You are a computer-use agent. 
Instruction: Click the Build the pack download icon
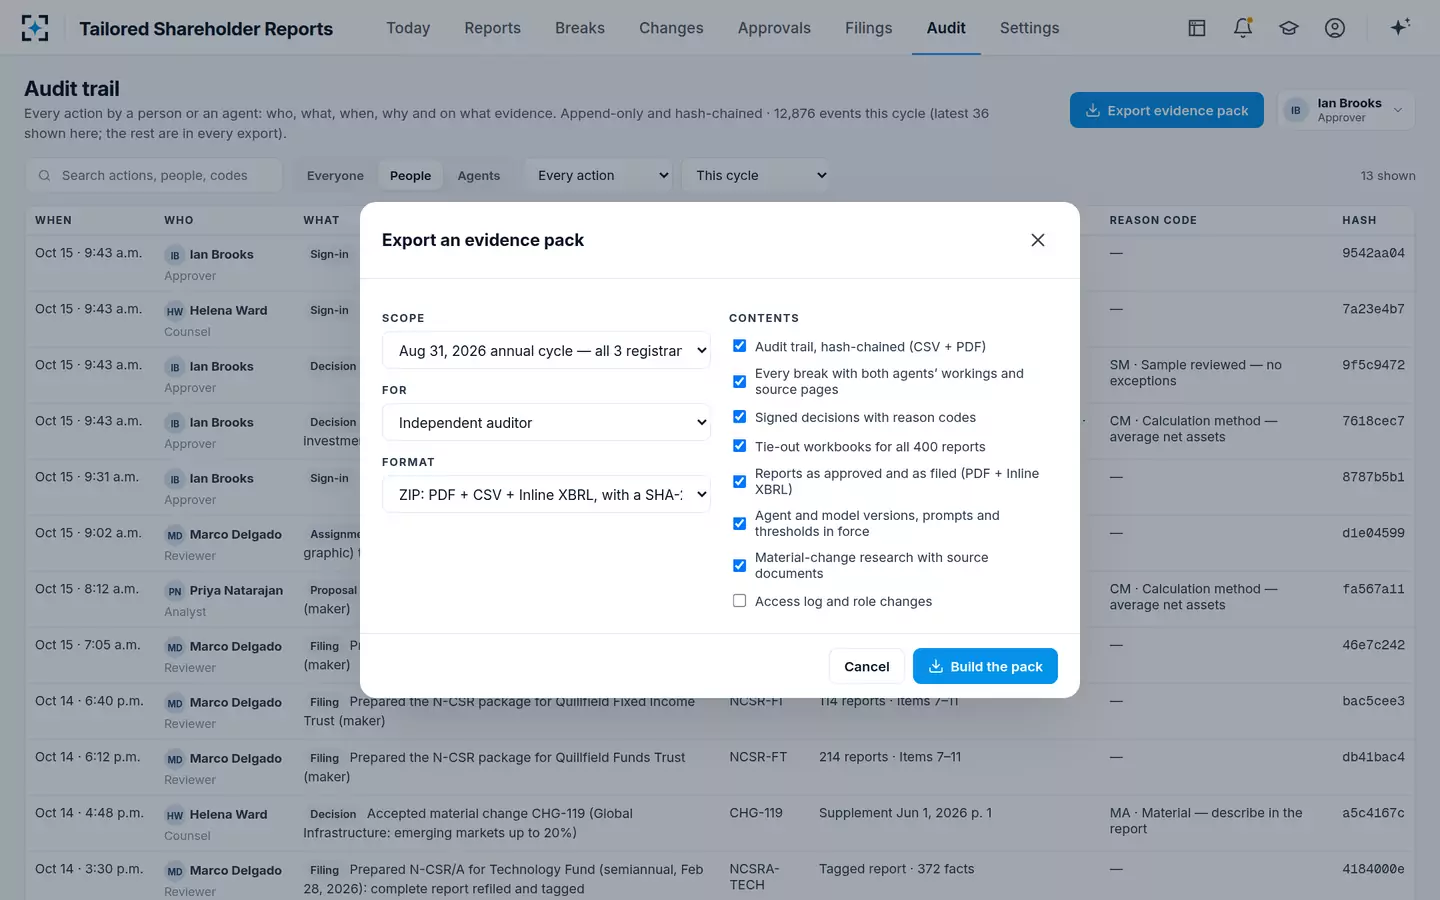pos(936,666)
